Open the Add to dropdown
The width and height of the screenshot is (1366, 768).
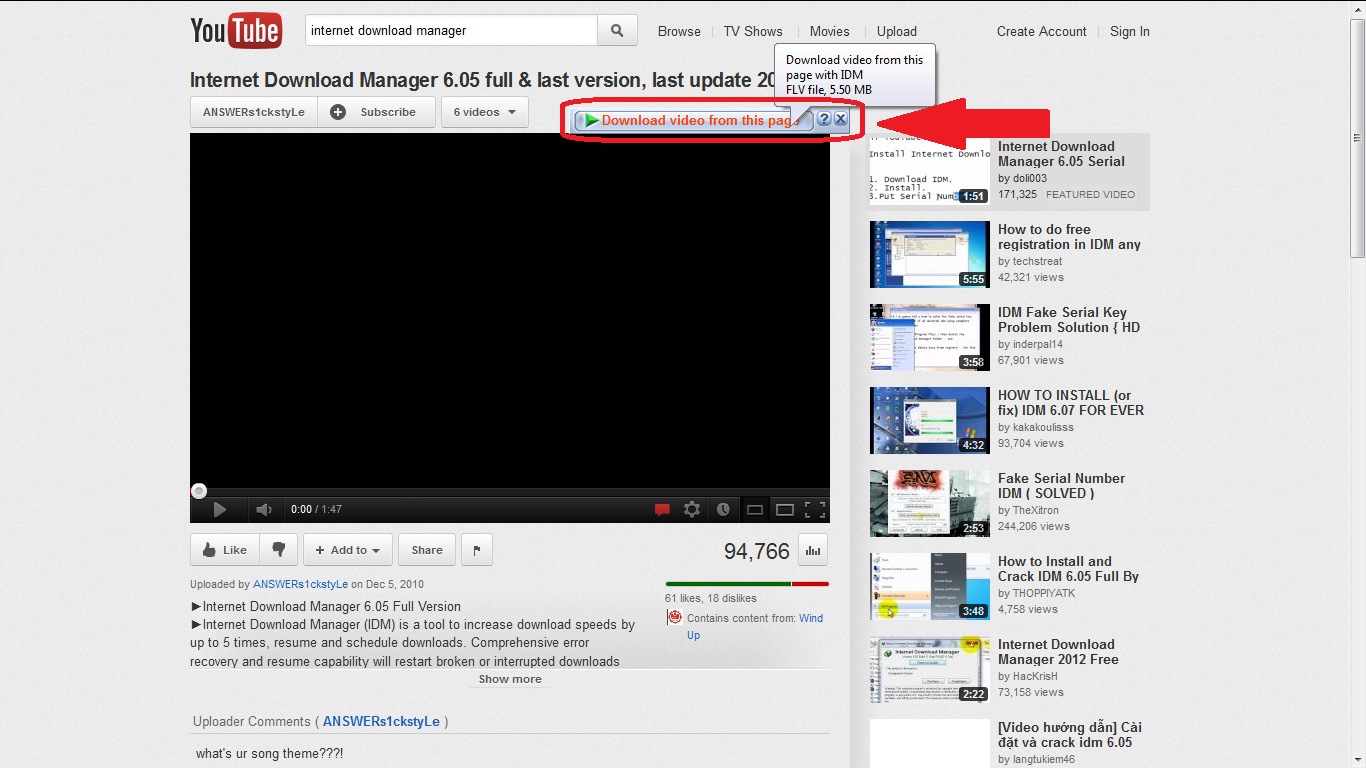(347, 549)
